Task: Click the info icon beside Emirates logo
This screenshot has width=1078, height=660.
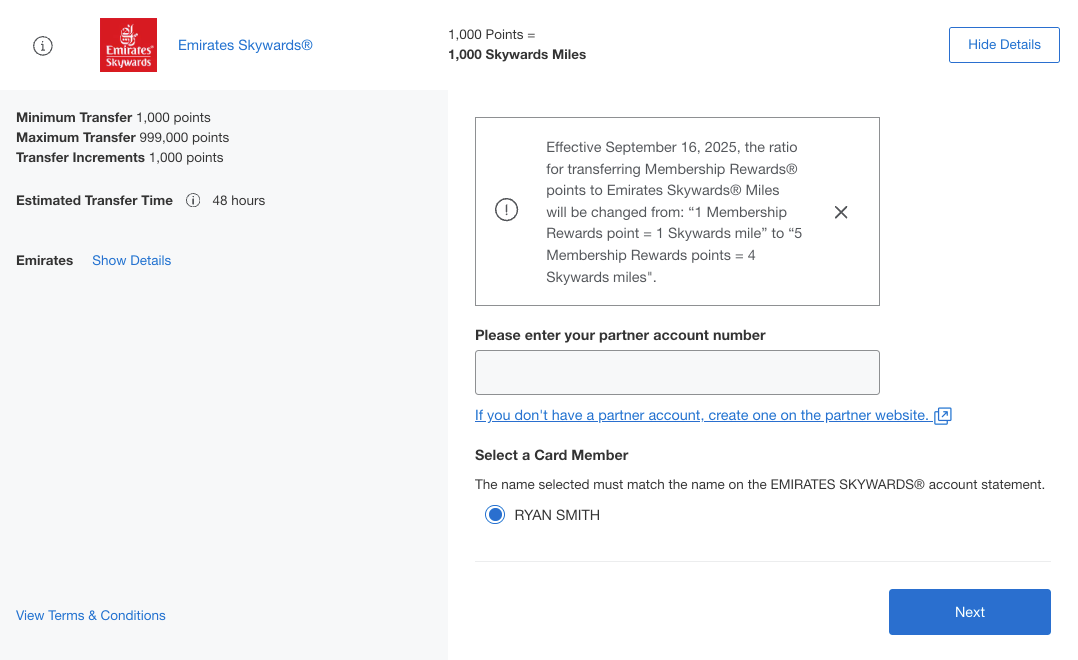Action: [43, 46]
